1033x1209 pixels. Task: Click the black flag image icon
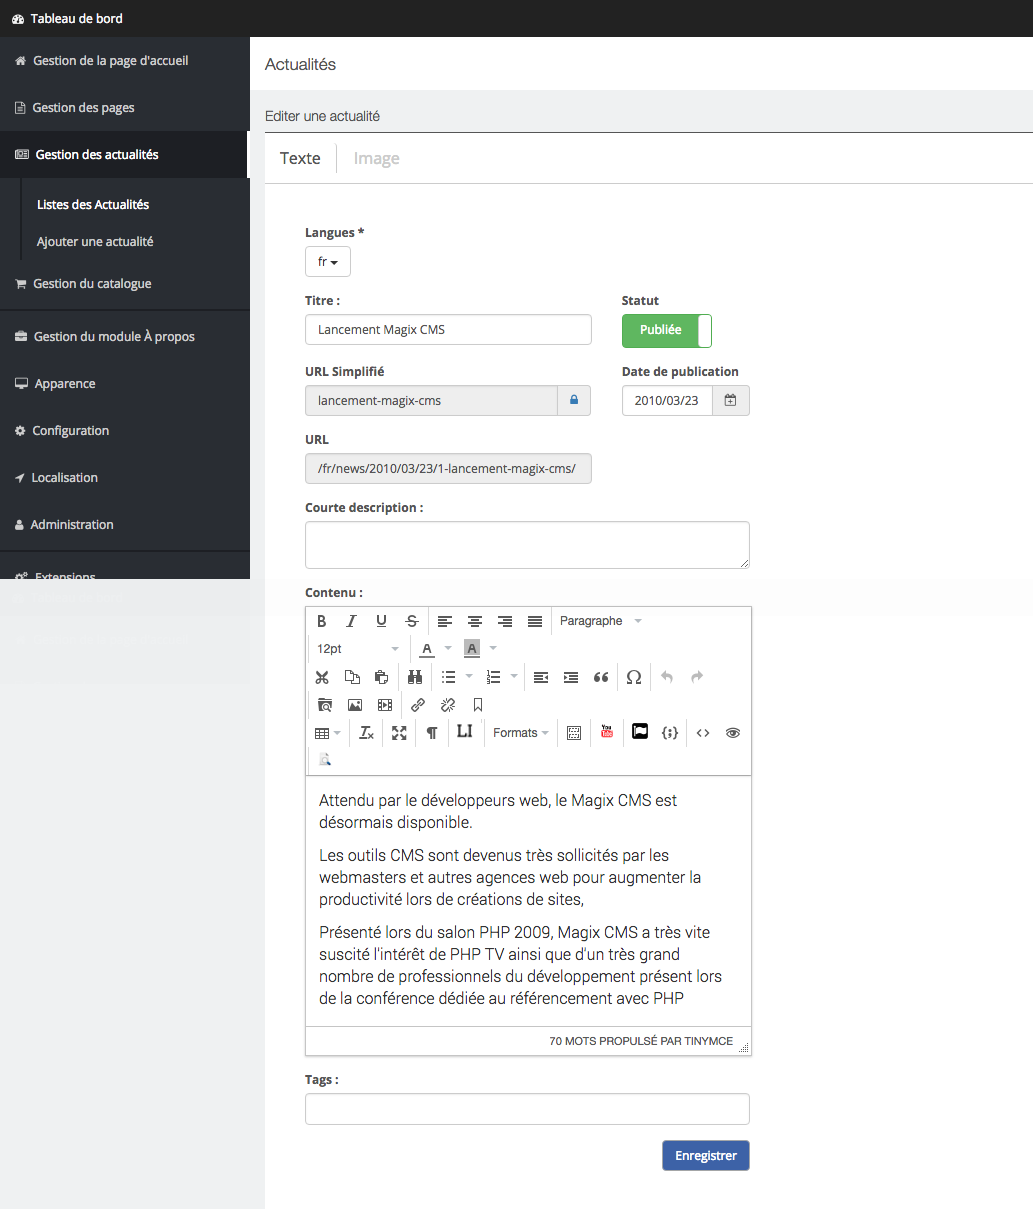[x=640, y=732]
